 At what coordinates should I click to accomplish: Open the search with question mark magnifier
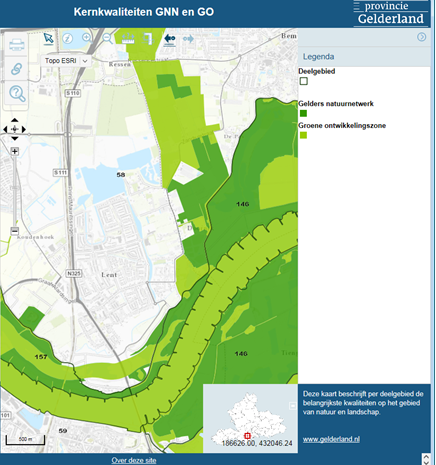tap(17, 93)
